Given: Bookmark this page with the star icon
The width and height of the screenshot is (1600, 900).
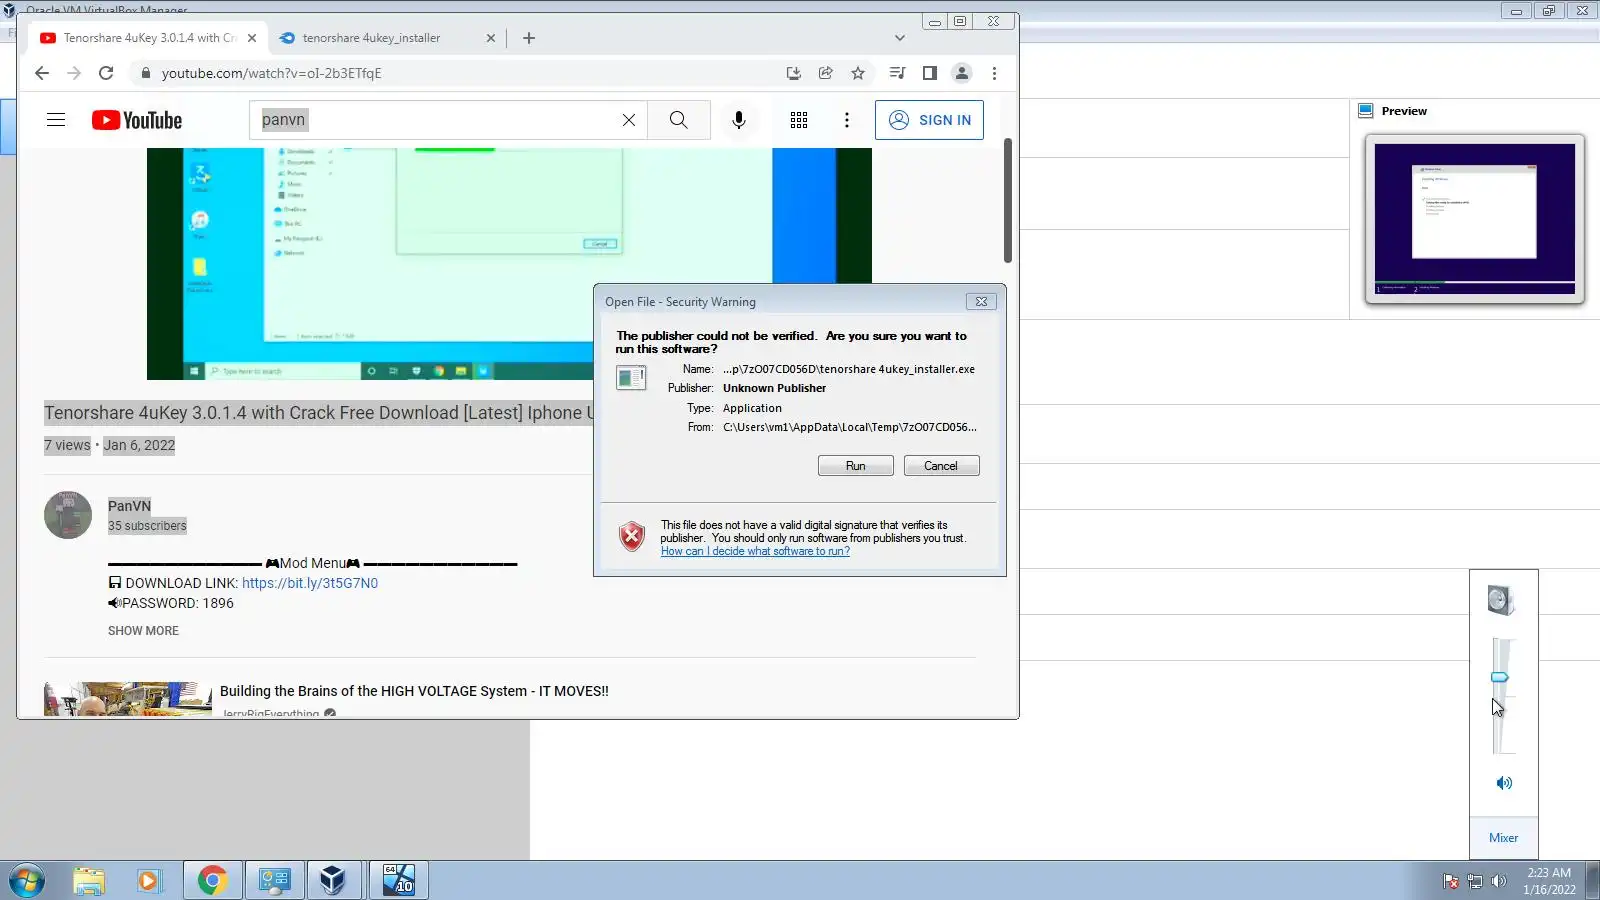Looking at the screenshot, I should (858, 73).
